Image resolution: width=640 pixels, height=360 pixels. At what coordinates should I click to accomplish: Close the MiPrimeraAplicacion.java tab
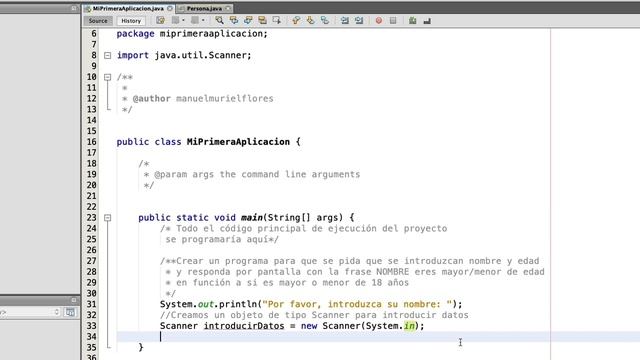coord(170,8)
